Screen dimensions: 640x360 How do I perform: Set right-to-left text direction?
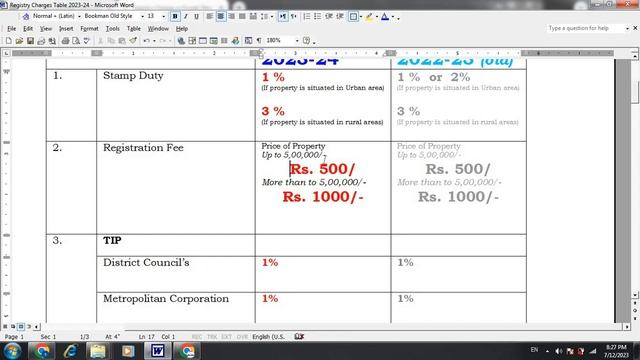tap(293, 16)
